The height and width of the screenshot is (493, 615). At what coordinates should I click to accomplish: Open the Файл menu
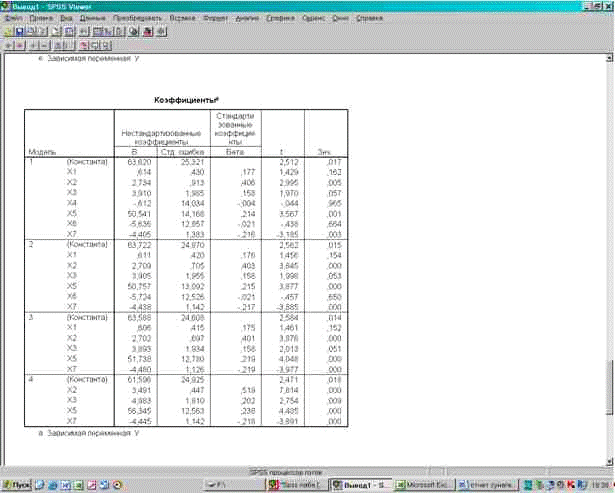pos(14,19)
